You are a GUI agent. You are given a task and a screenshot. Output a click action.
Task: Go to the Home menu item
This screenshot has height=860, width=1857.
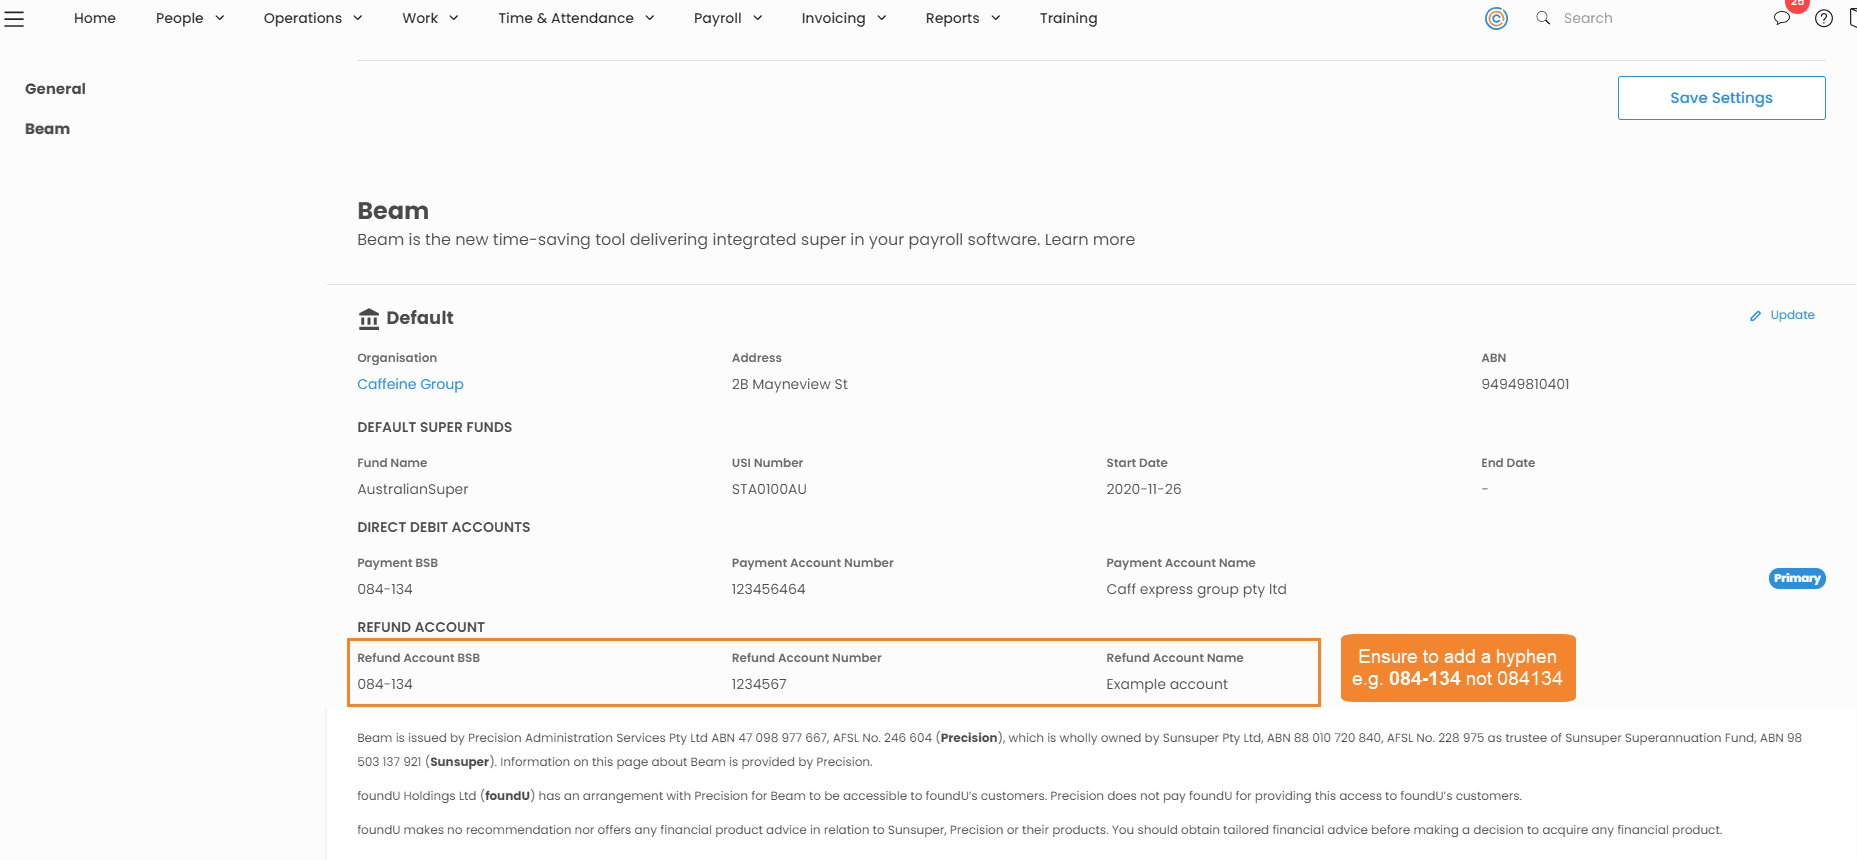click(95, 18)
